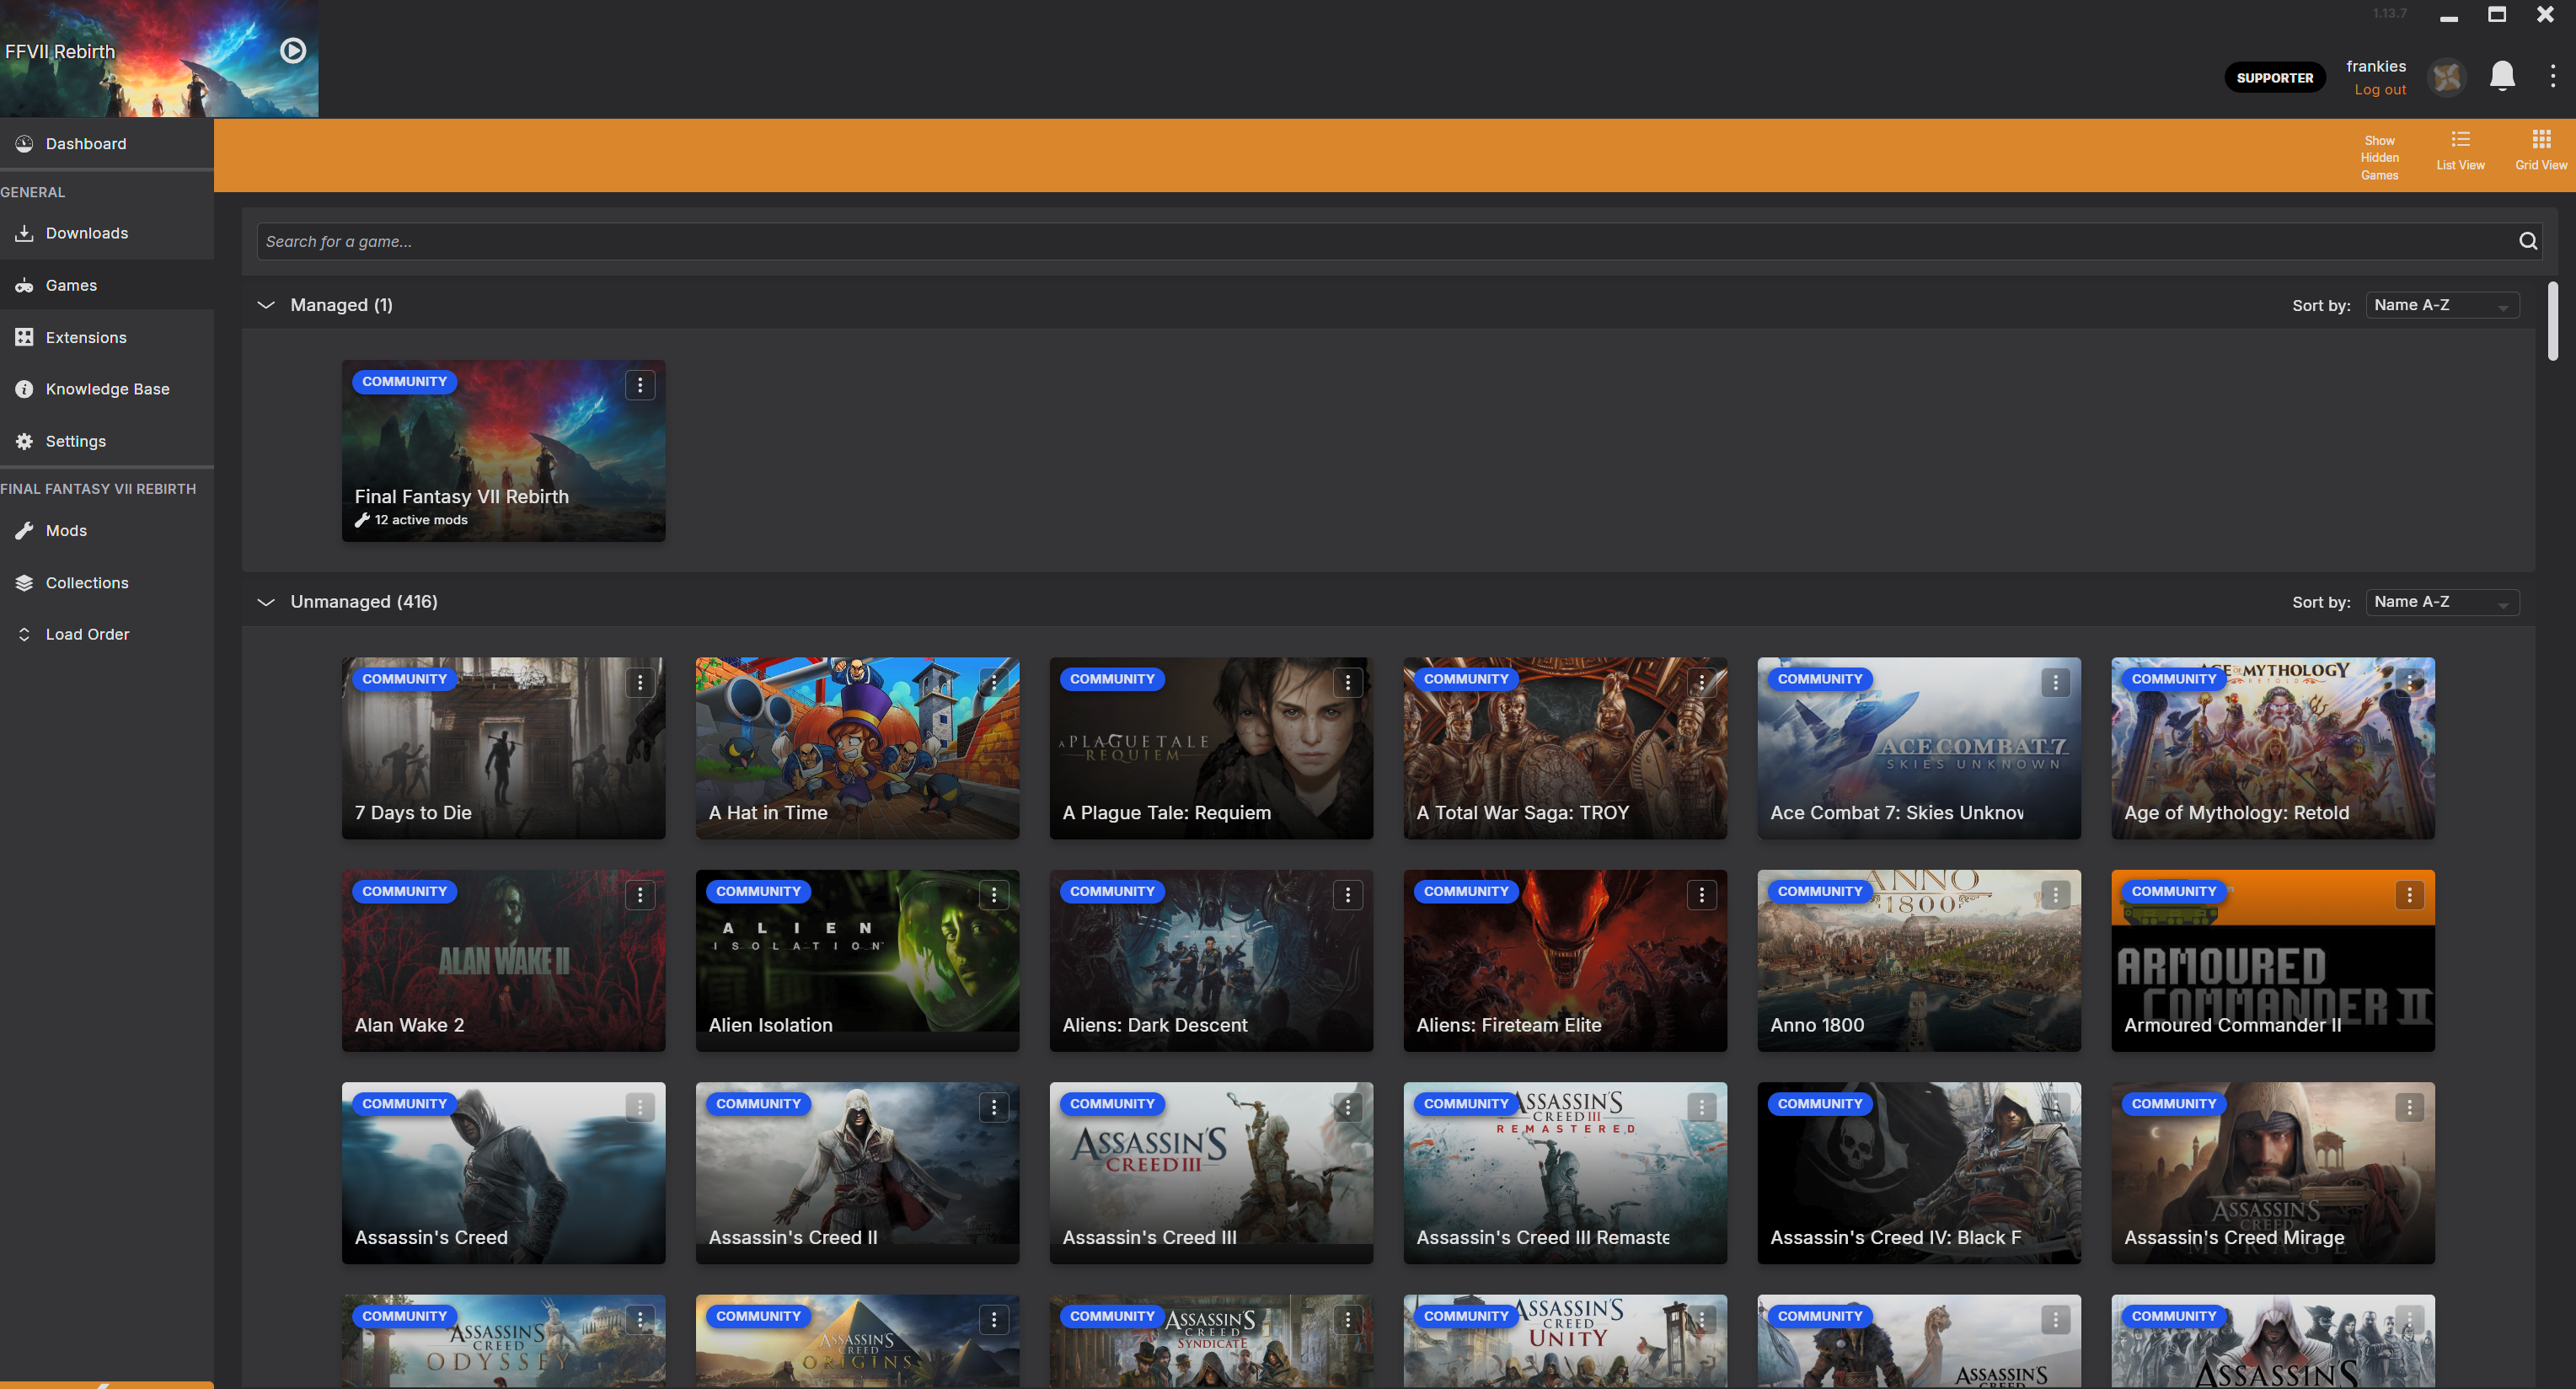Screen dimensions: 2576x1389
Task: Select the Assassin's Creed III Remastered tile
Action: tap(1565, 1173)
